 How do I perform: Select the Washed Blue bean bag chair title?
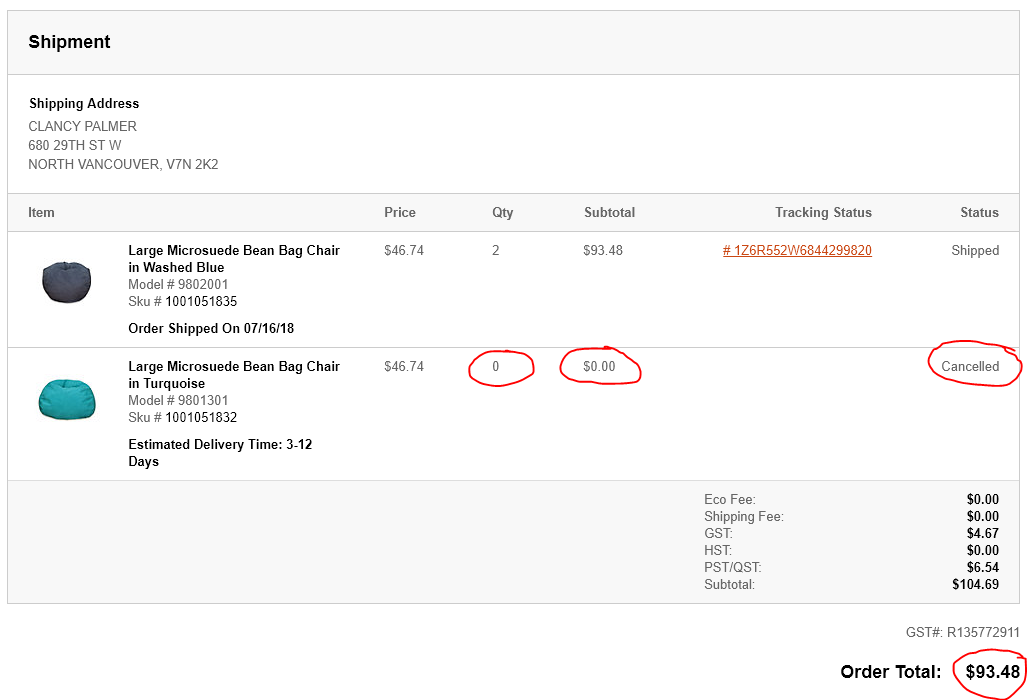click(x=234, y=259)
